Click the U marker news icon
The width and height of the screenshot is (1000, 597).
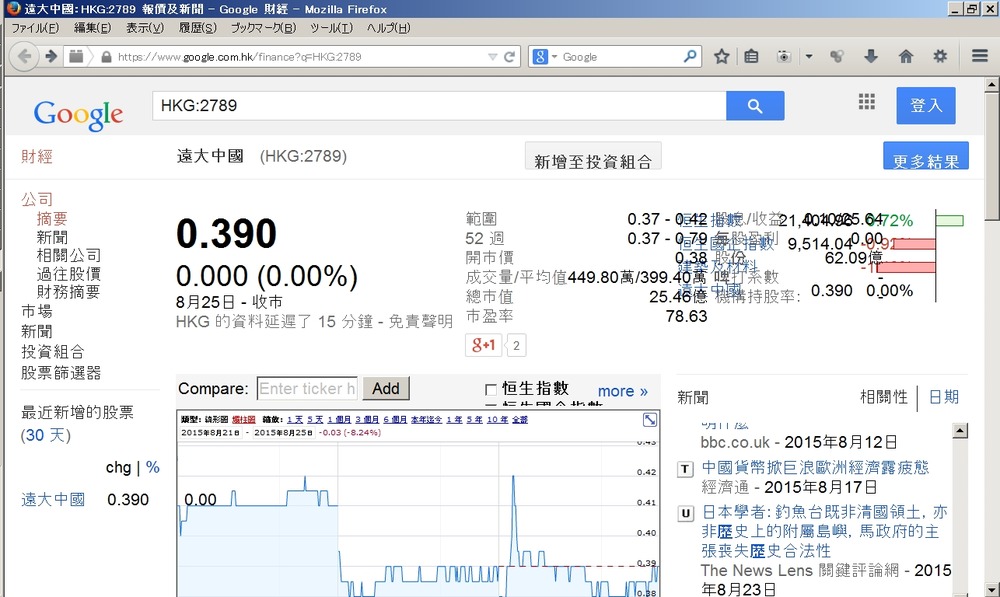point(686,513)
